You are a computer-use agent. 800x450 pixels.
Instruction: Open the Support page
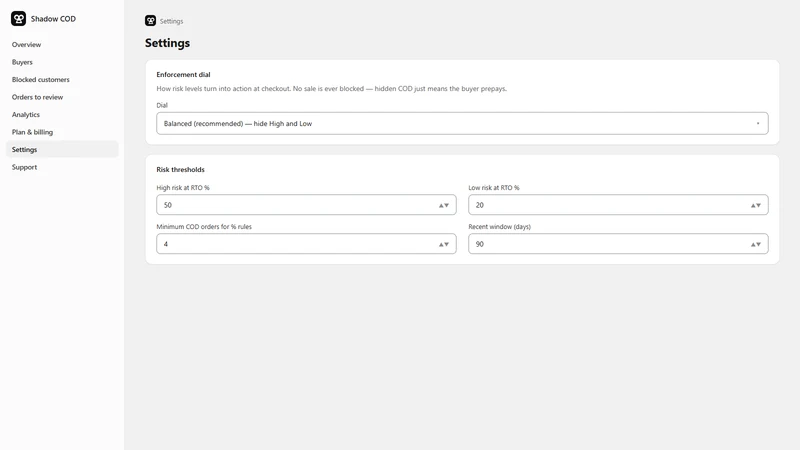pyautogui.click(x=24, y=167)
